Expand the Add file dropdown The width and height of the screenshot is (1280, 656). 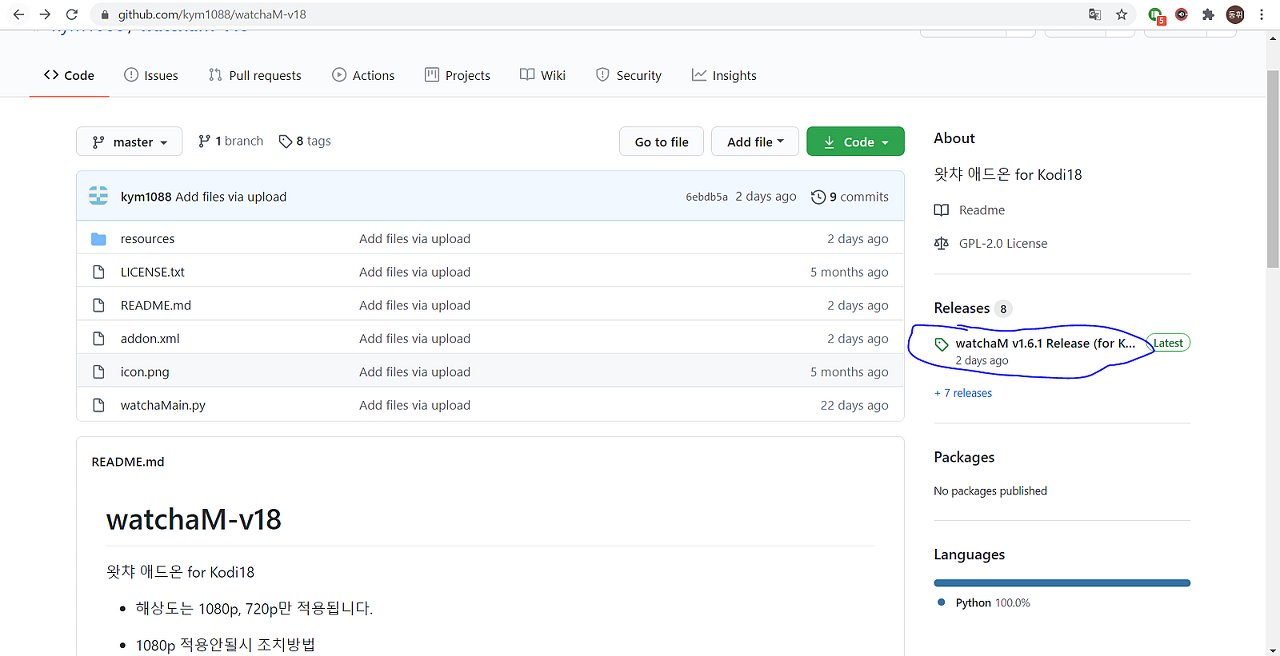click(x=755, y=142)
